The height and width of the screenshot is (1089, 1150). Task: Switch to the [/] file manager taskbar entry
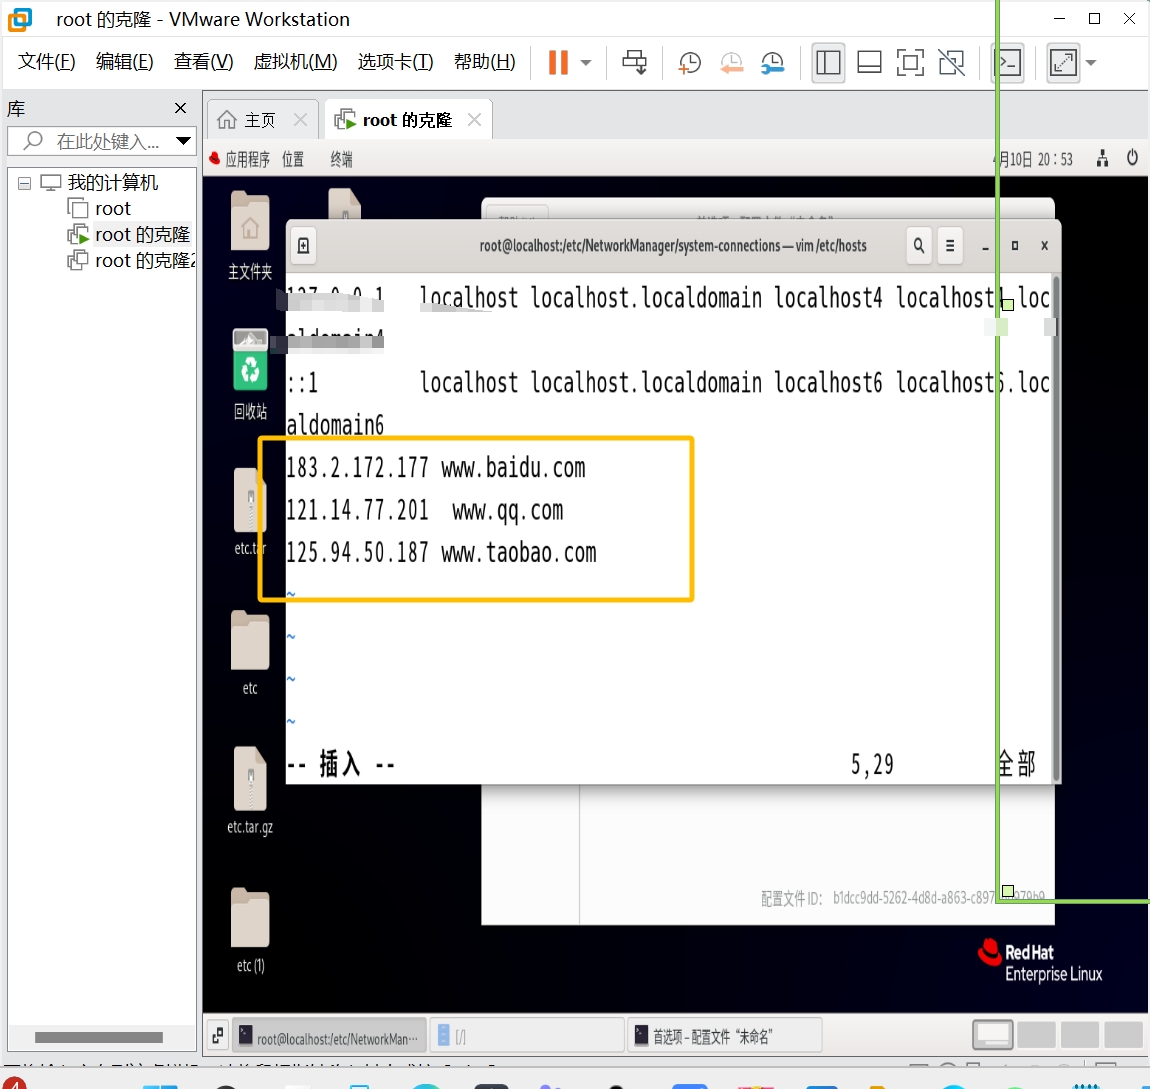pyautogui.click(x=526, y=1036)
